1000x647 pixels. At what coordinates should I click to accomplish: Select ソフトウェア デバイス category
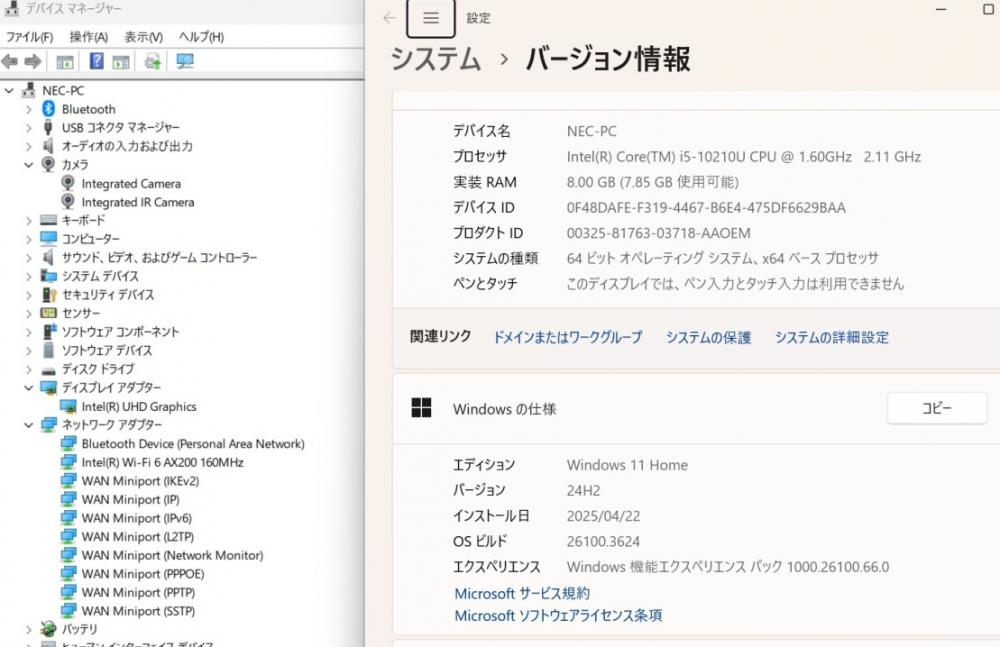coord(107,350)
